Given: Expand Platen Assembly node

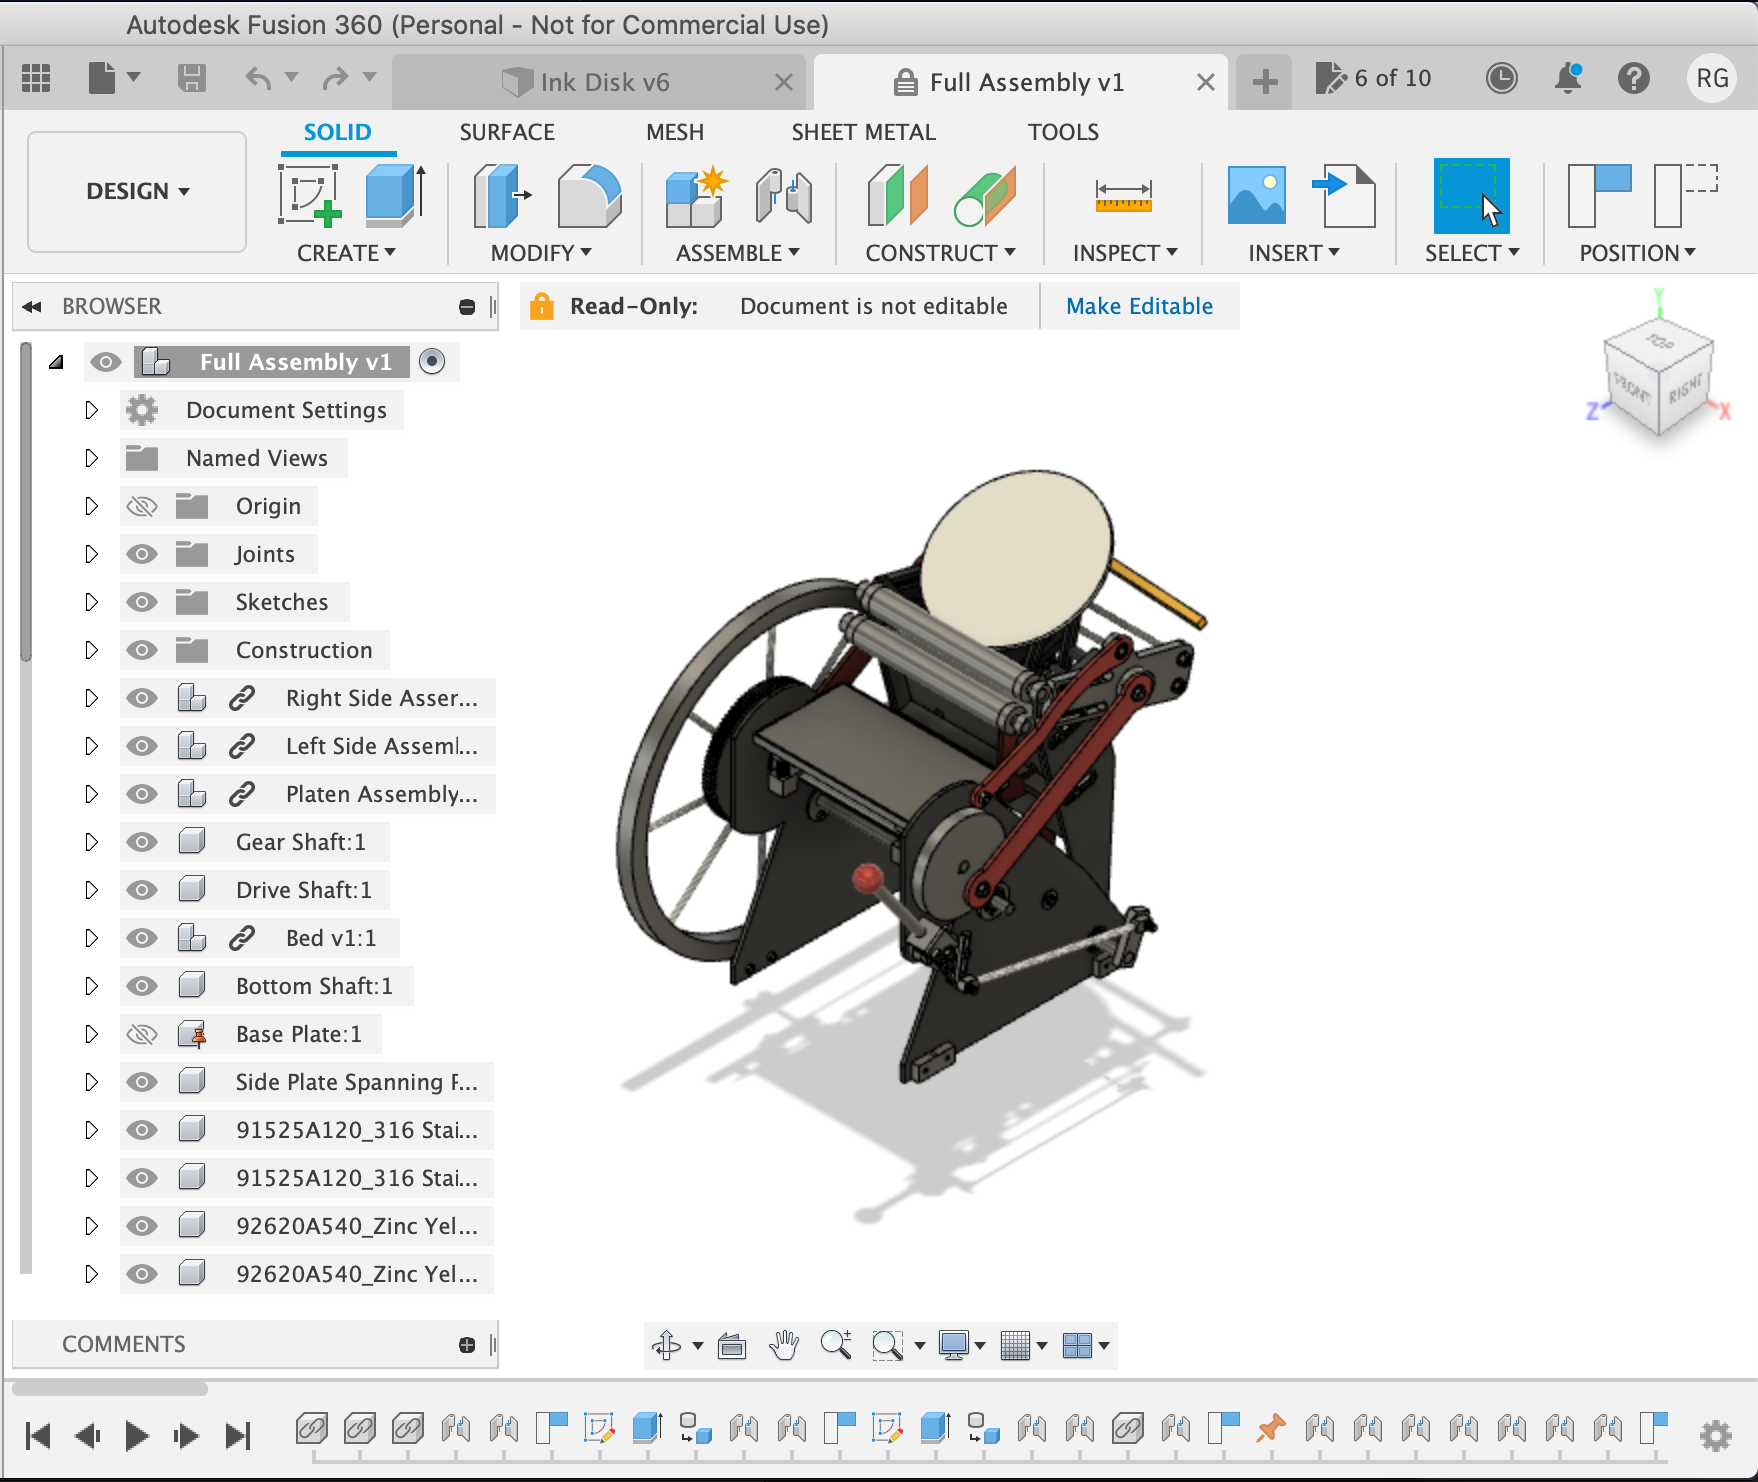Looking at the screenshot, I should (x=91, y=794).
